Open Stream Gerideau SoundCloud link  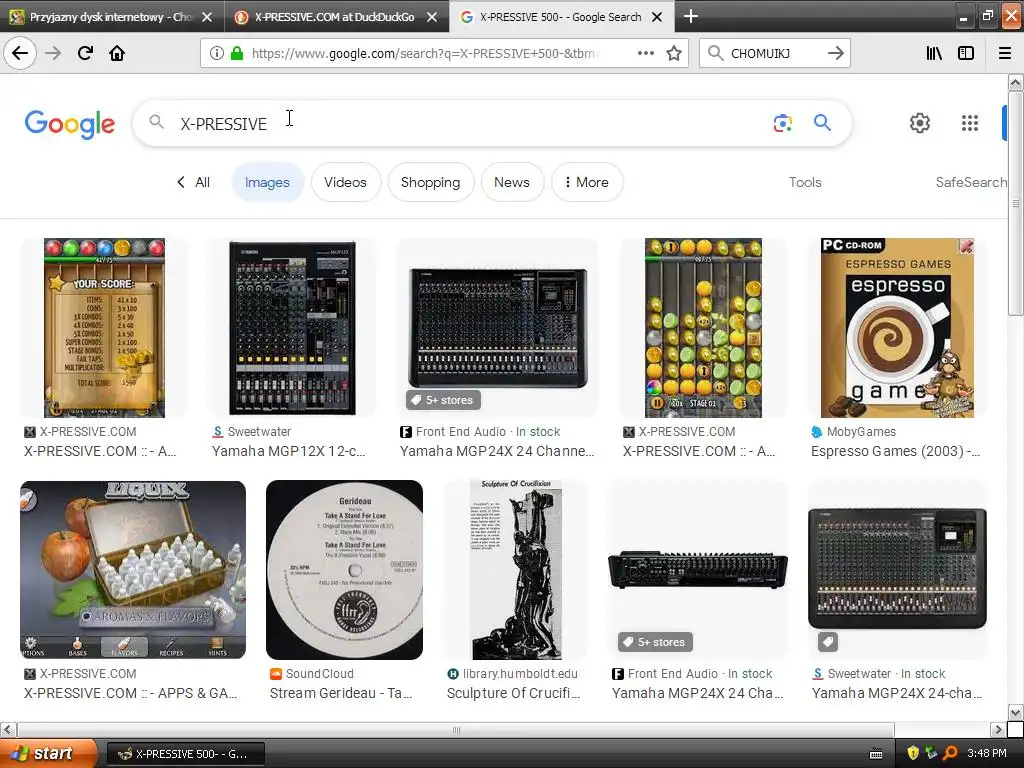[341, 693]
